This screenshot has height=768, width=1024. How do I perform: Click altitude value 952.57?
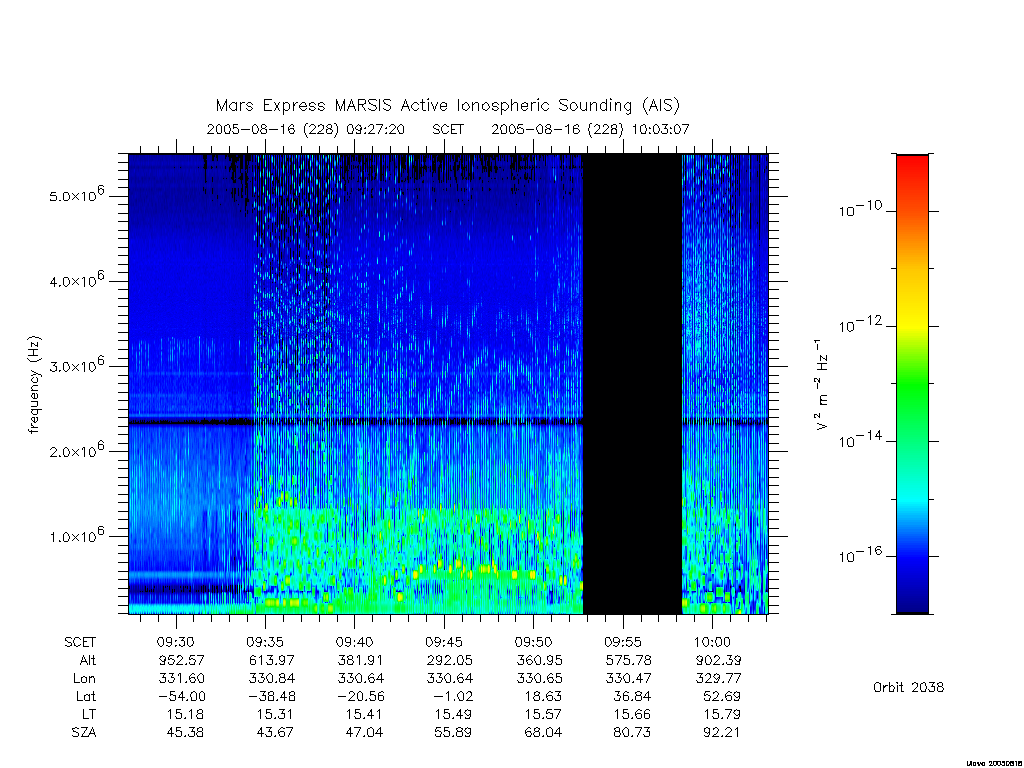click(182, 660)
